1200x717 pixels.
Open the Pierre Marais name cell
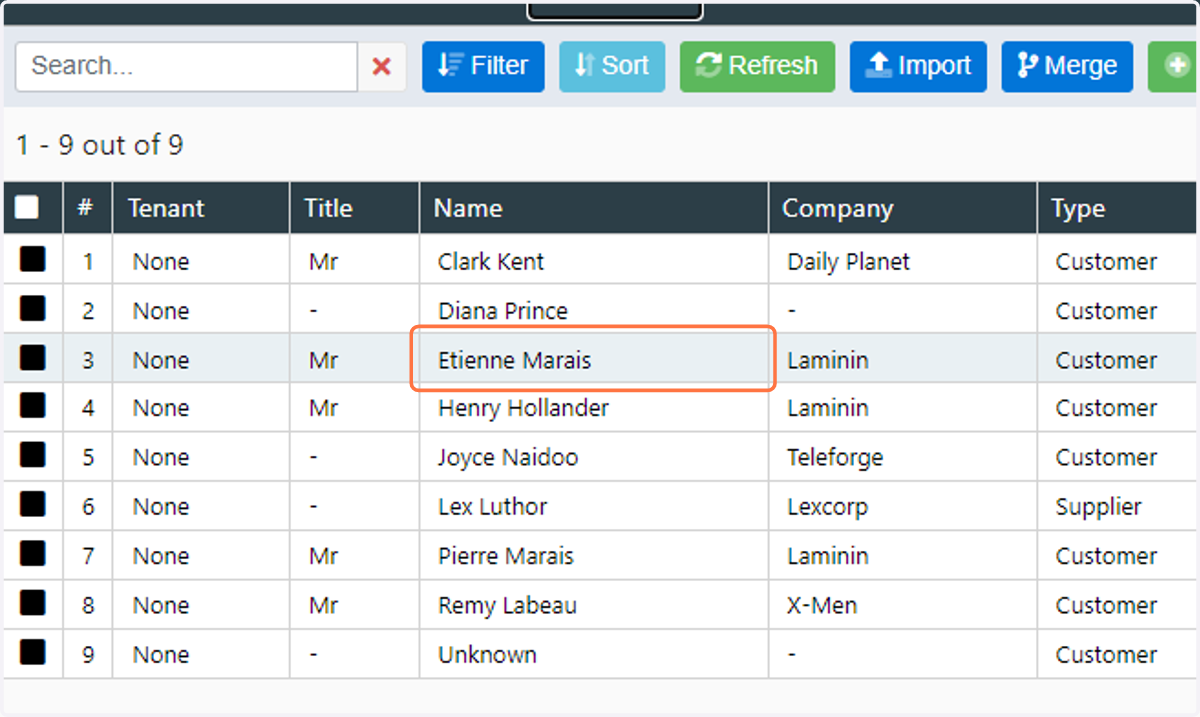click(x=594, y=555)
